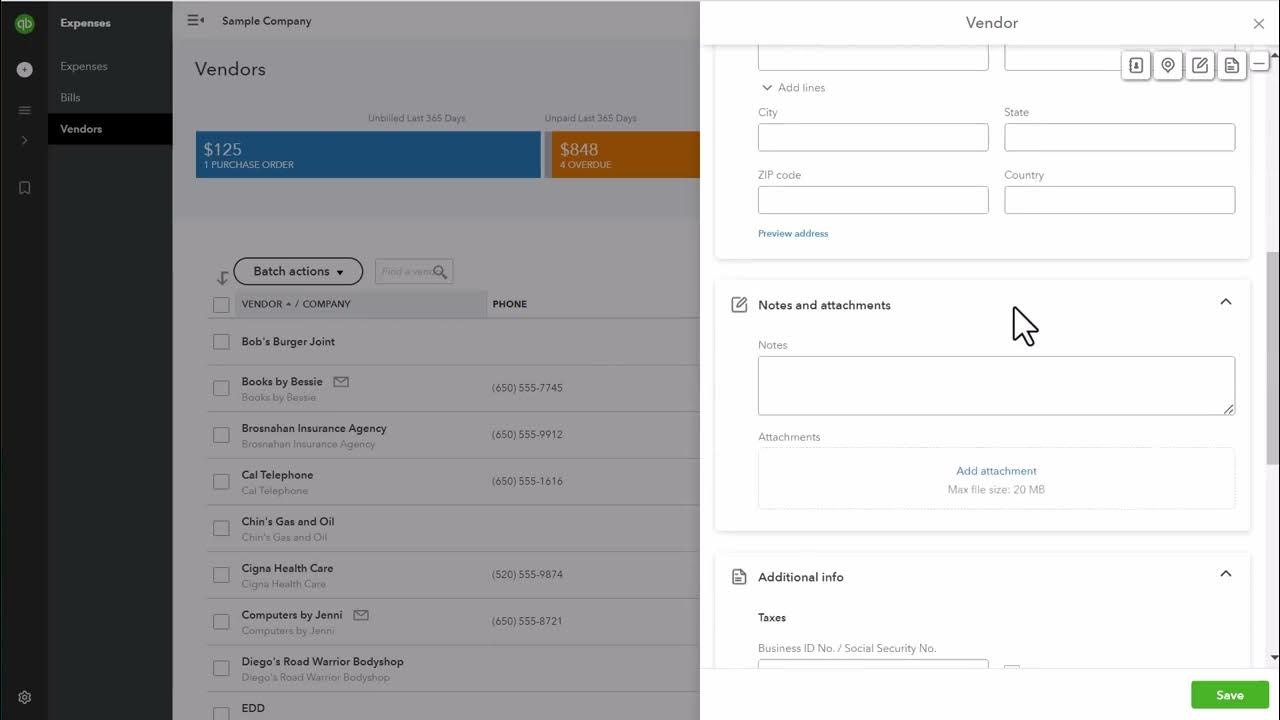
Task: Expand the sidebar chevron arrow
Action: click(25, 141)
